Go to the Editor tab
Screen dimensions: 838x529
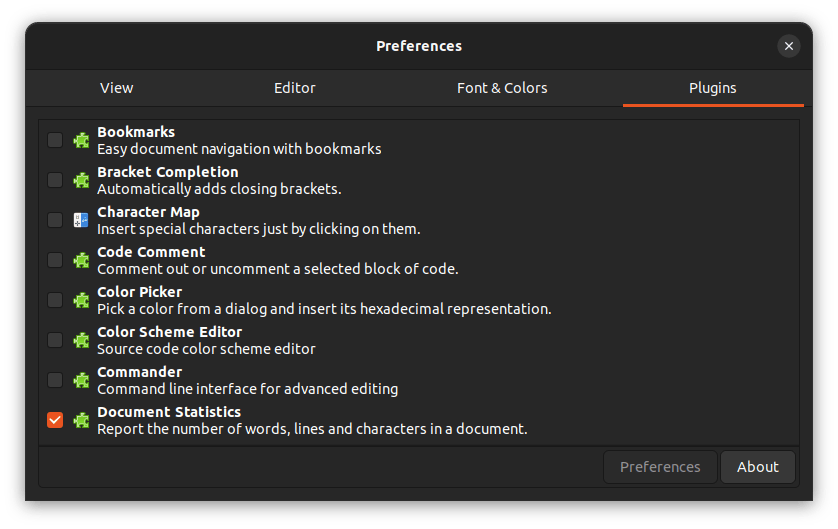[x=295, y=88]
